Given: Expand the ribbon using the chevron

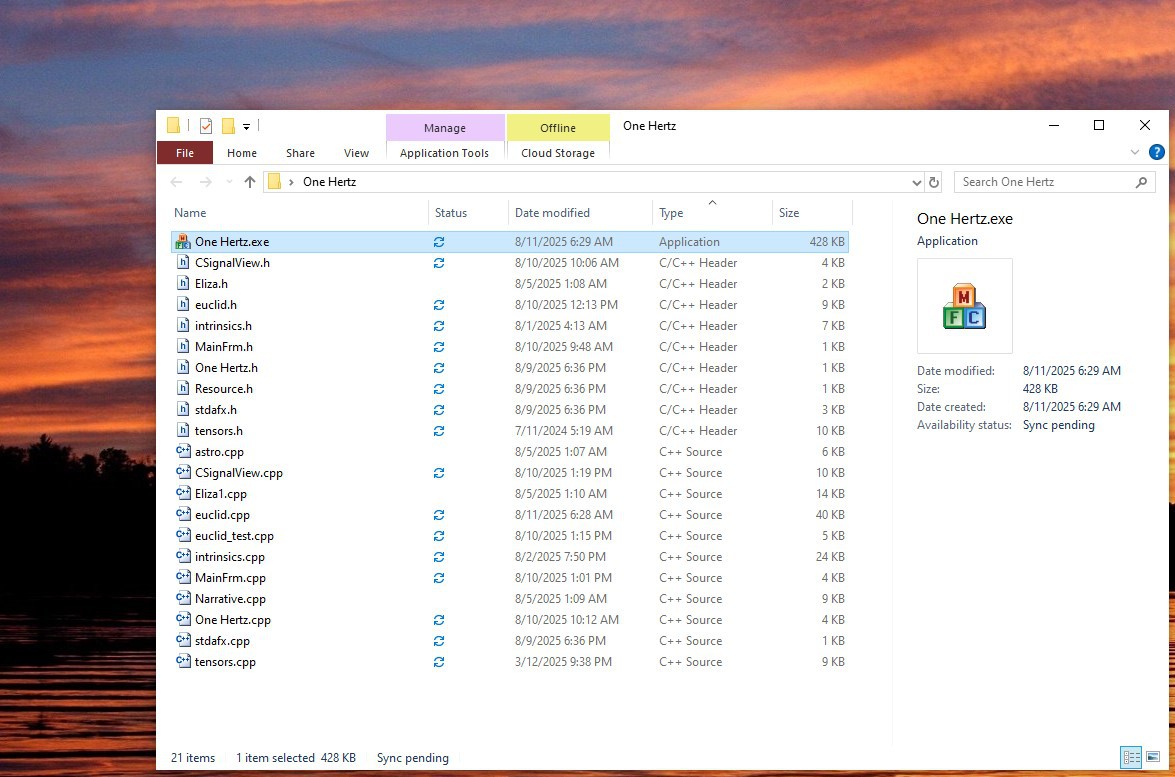Looking at the screenshot, I should click(x=1135, y=153).
